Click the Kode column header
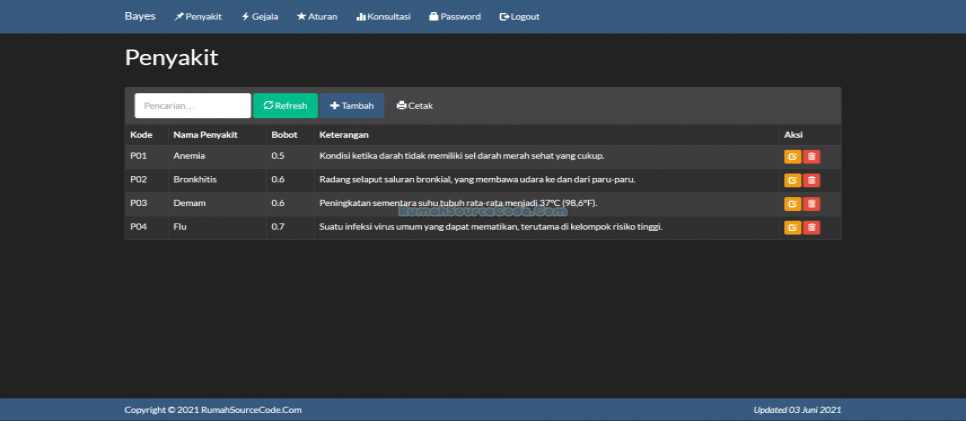Screen dimensions: 966x421 tap(141, 134)
